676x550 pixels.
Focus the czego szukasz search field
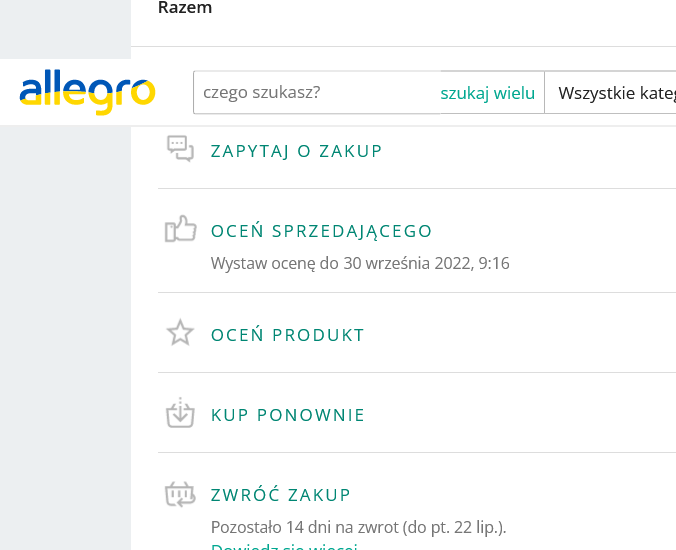coord(315,93)
